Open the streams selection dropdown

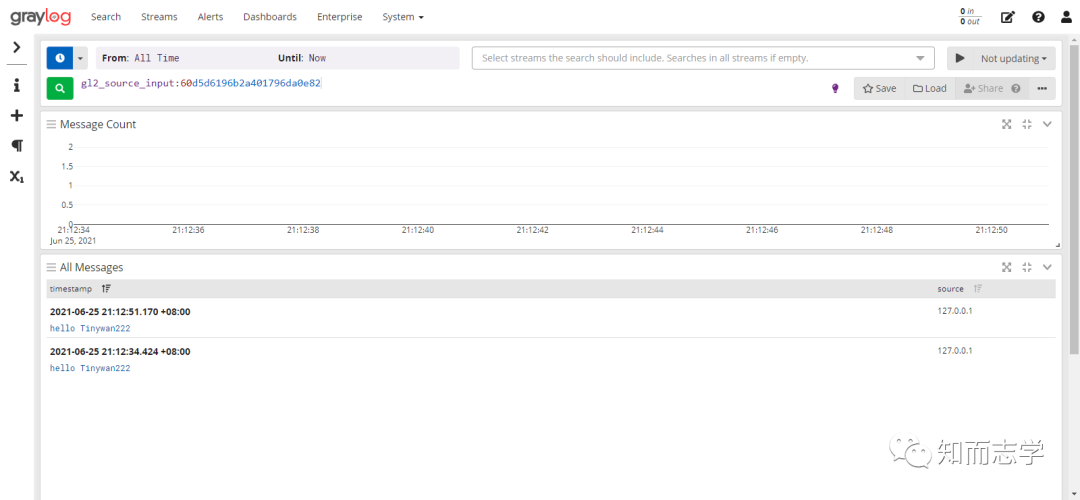point(921,59)
